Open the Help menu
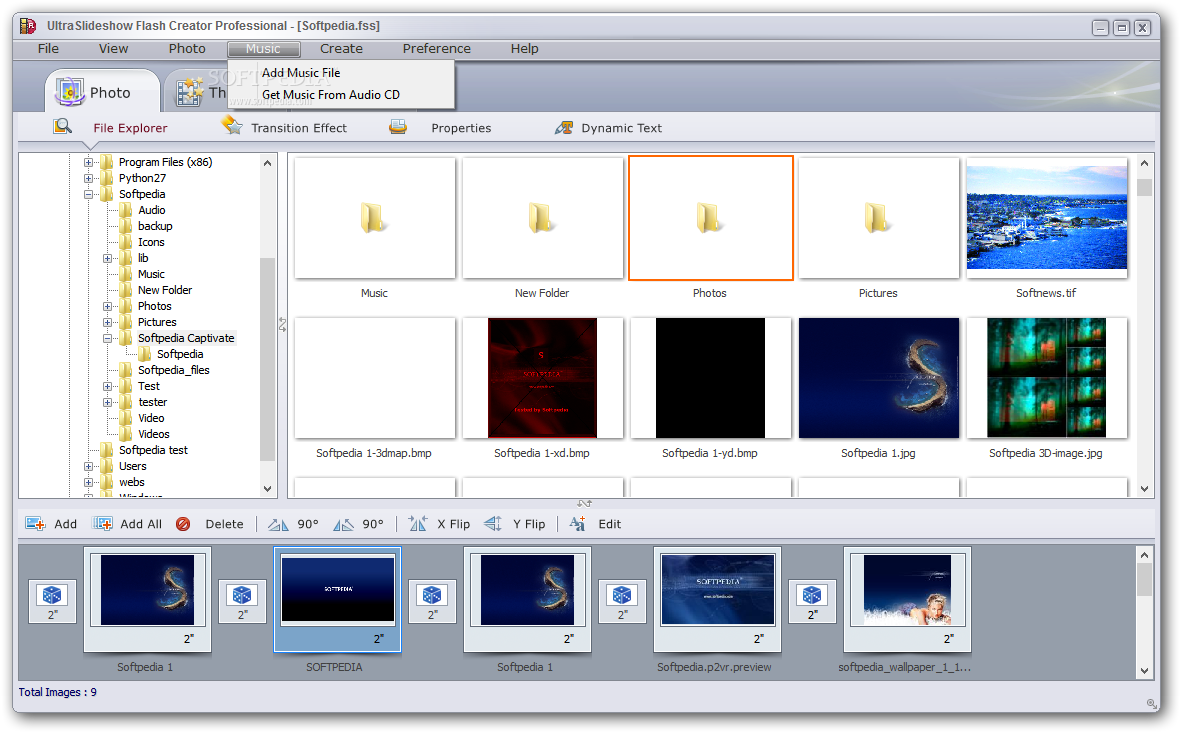Image resolution: width=1181 pixels, height=733 pixels. pyautogui.click(x=524, y=48)
